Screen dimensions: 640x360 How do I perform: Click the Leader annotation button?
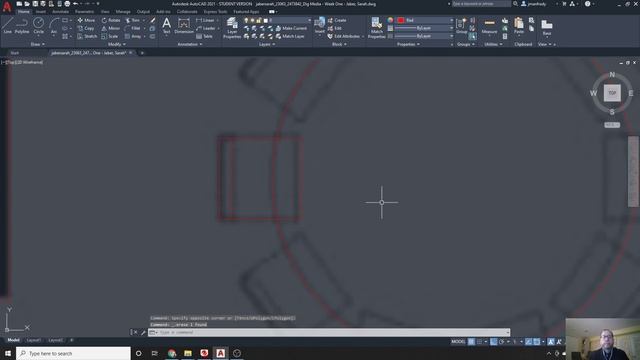pos(206,28)
